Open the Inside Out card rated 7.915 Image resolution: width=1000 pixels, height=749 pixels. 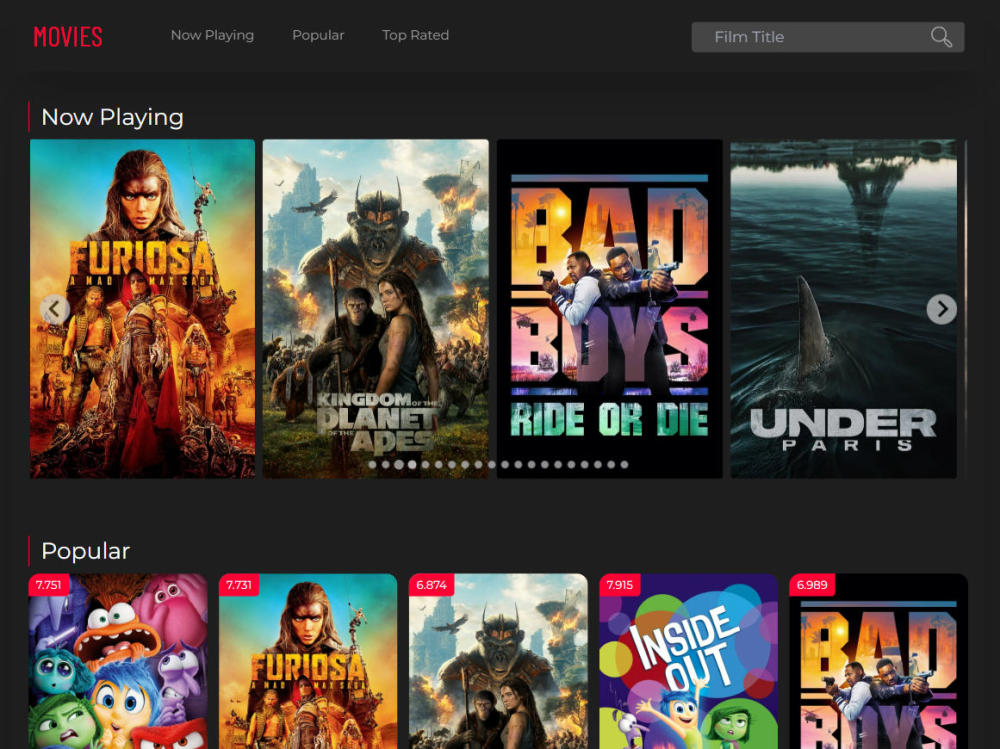click(x=688, y=662)
